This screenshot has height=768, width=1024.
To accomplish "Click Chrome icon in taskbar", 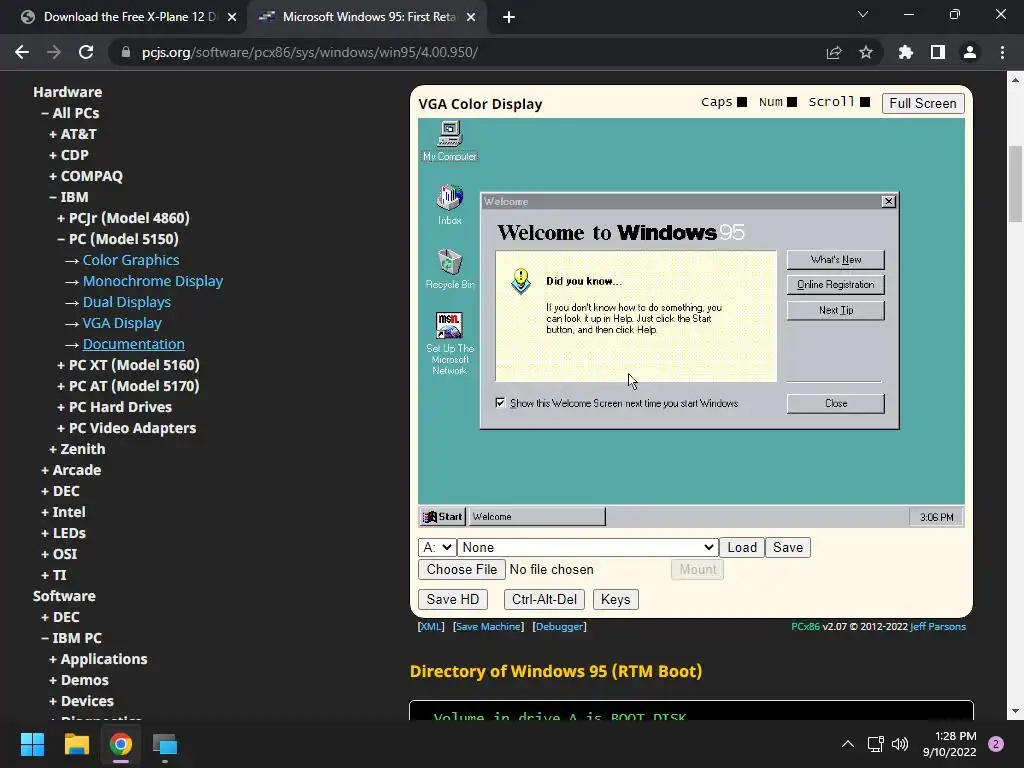I will pos(121,744).
